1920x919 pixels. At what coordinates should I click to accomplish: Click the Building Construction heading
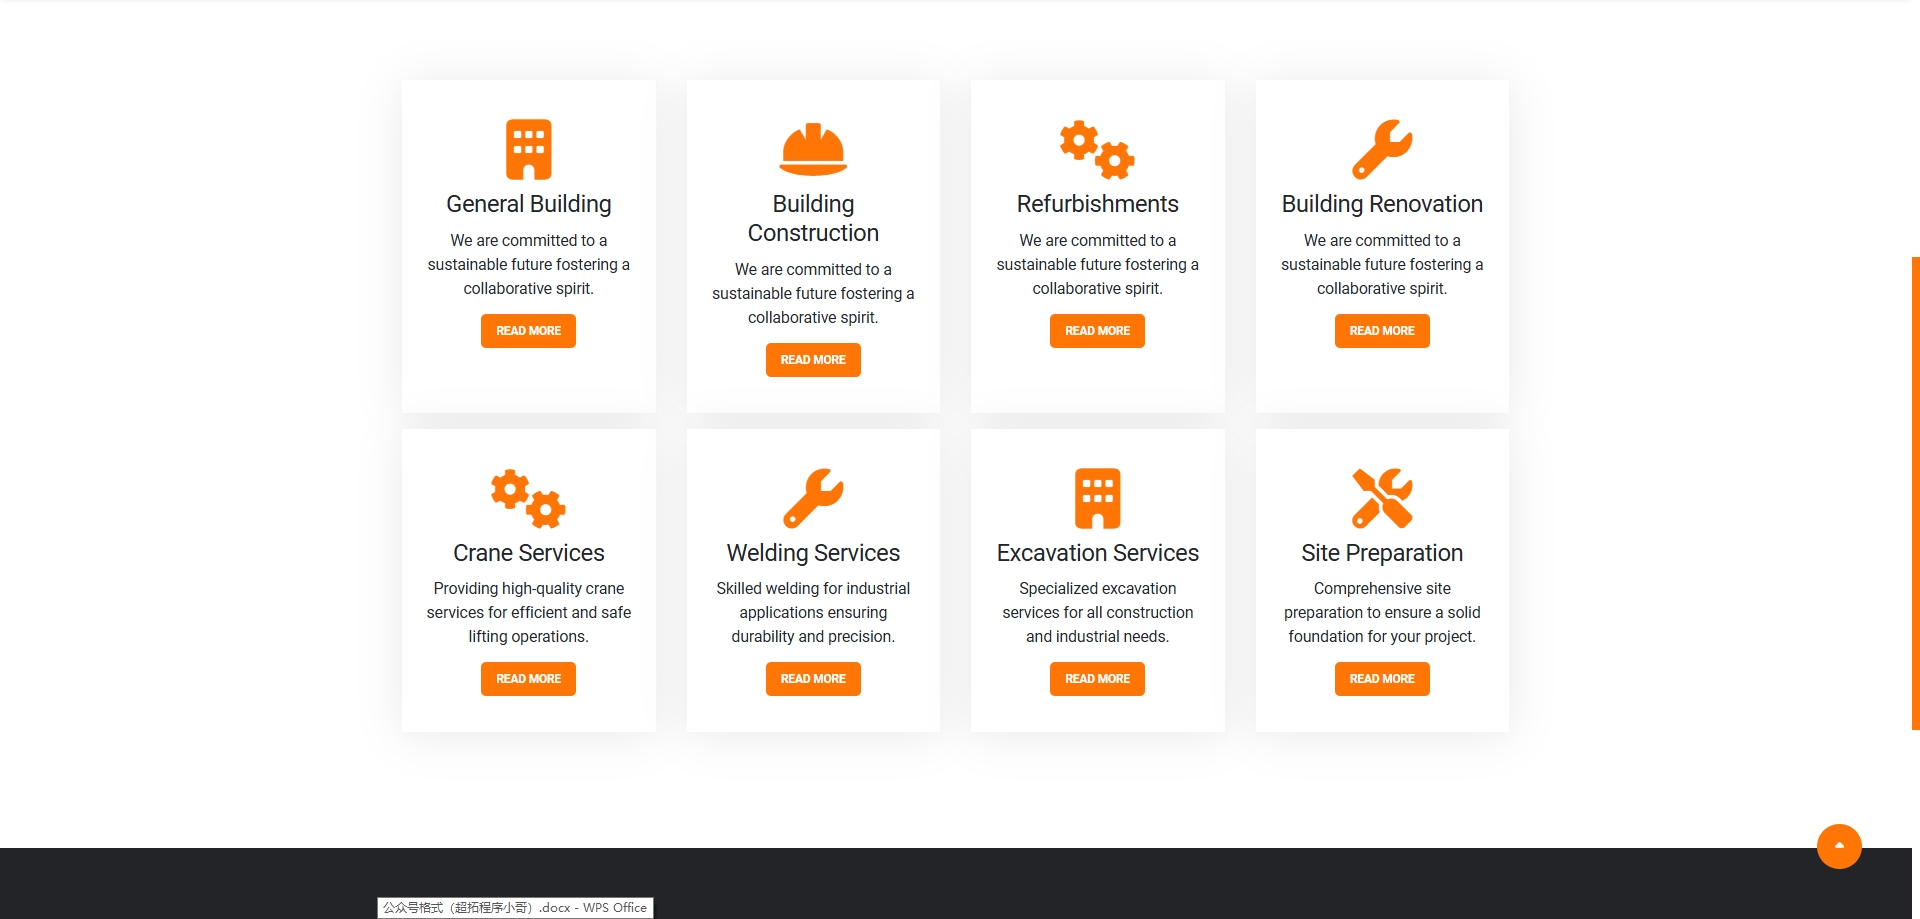coord(813,218)
